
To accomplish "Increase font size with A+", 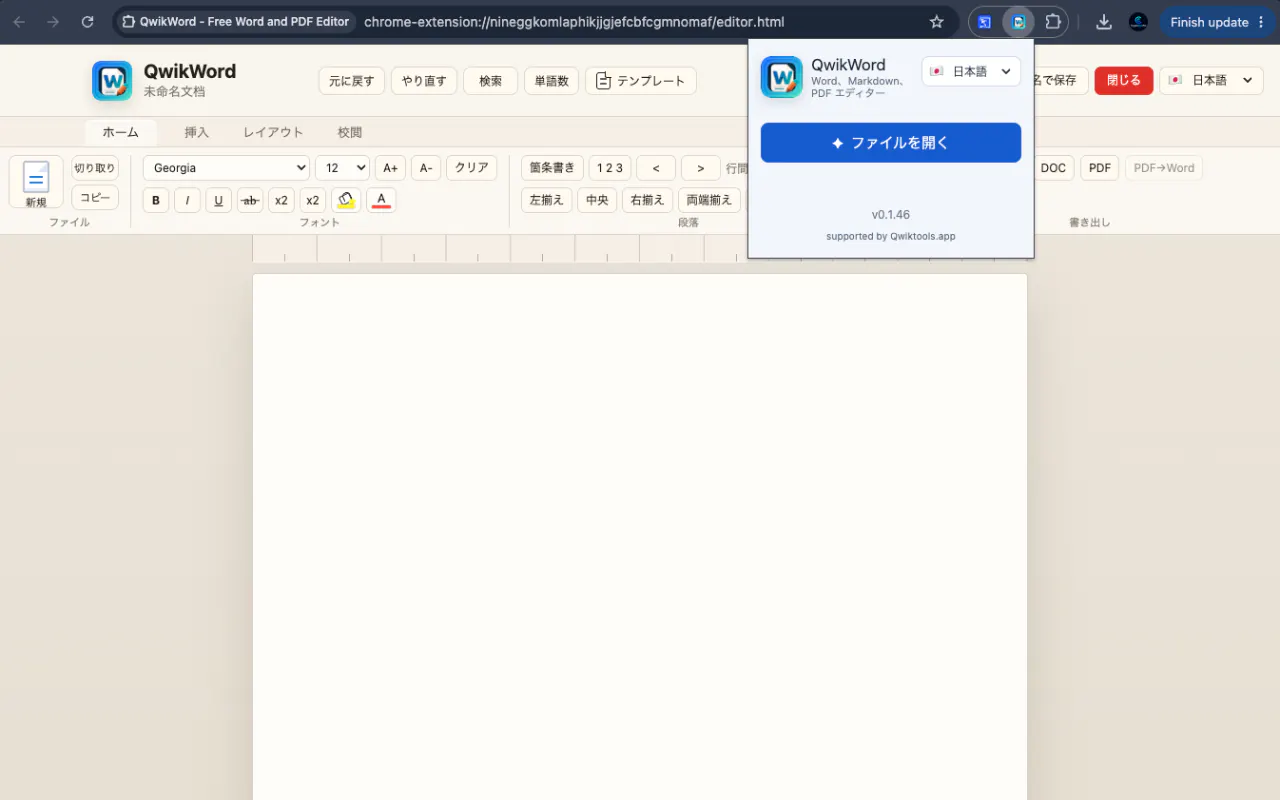I will [x=390, y=168].
